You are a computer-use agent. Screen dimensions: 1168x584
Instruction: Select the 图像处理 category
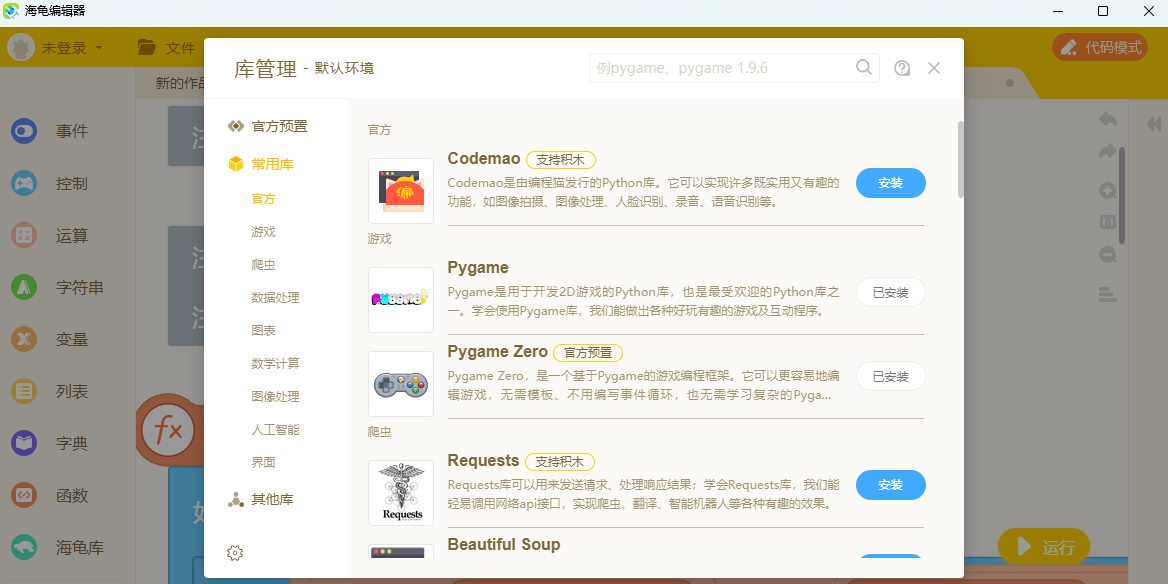tap(276, 397)
